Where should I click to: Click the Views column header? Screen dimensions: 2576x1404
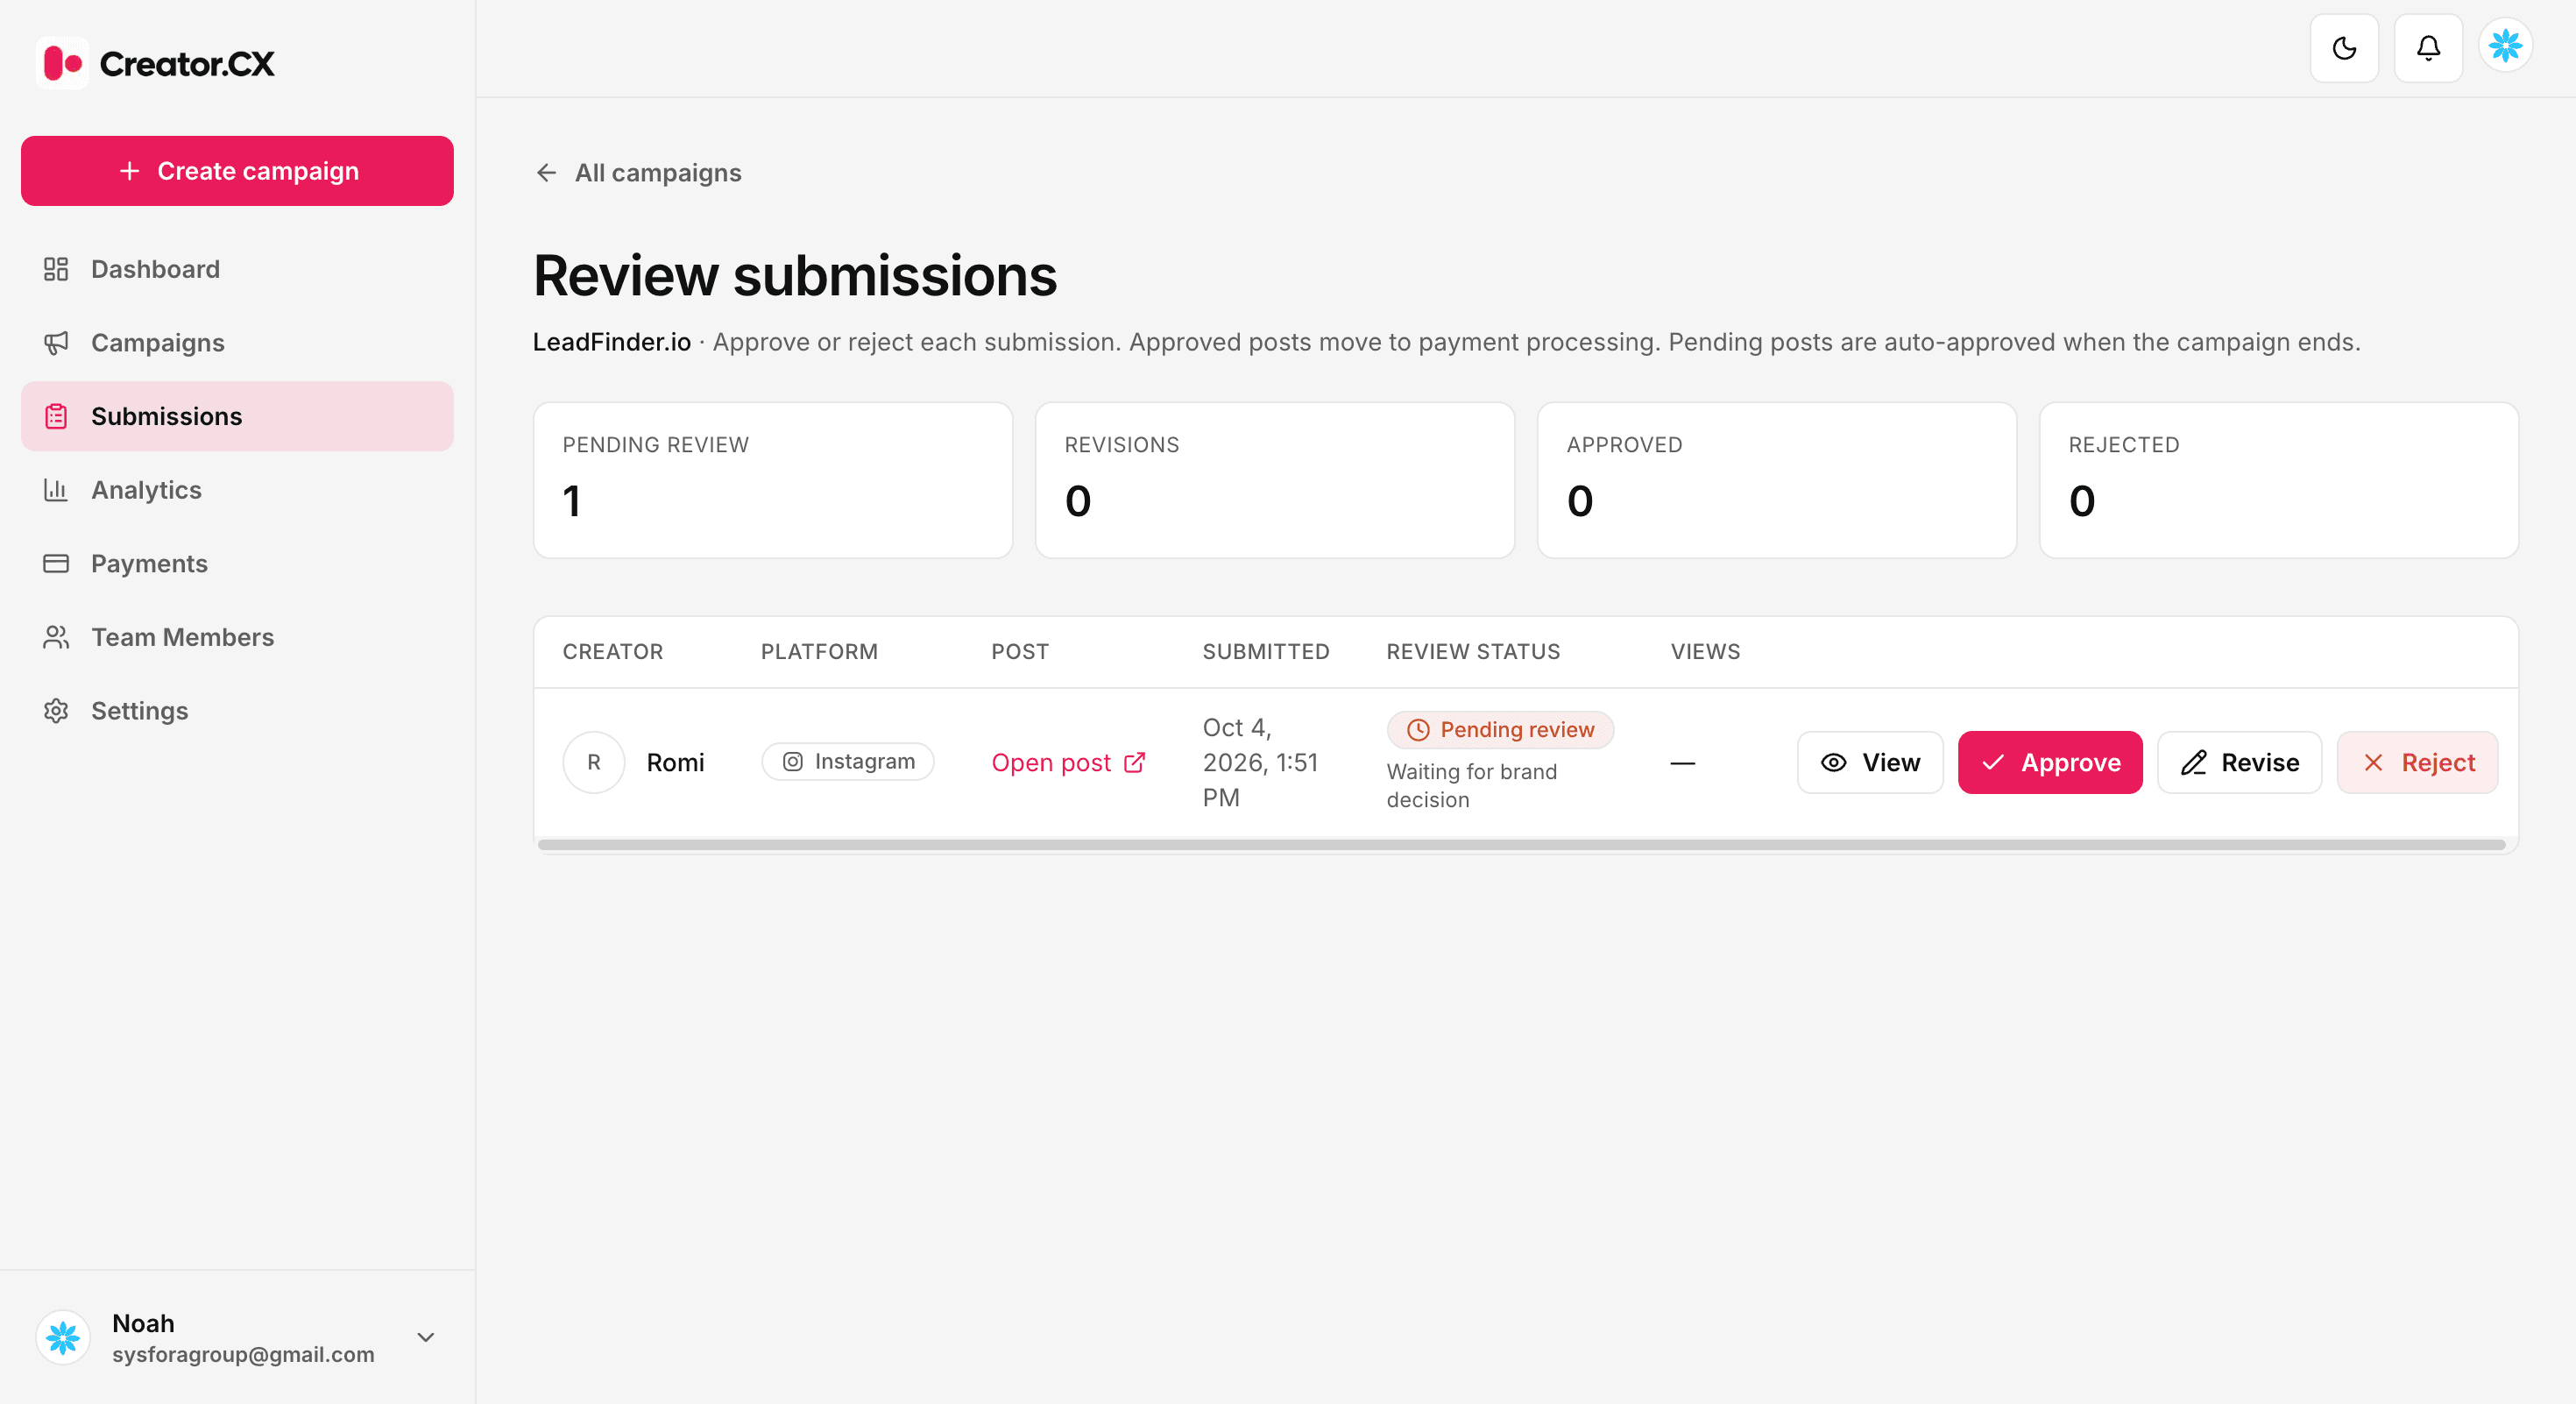[1705, 652]
